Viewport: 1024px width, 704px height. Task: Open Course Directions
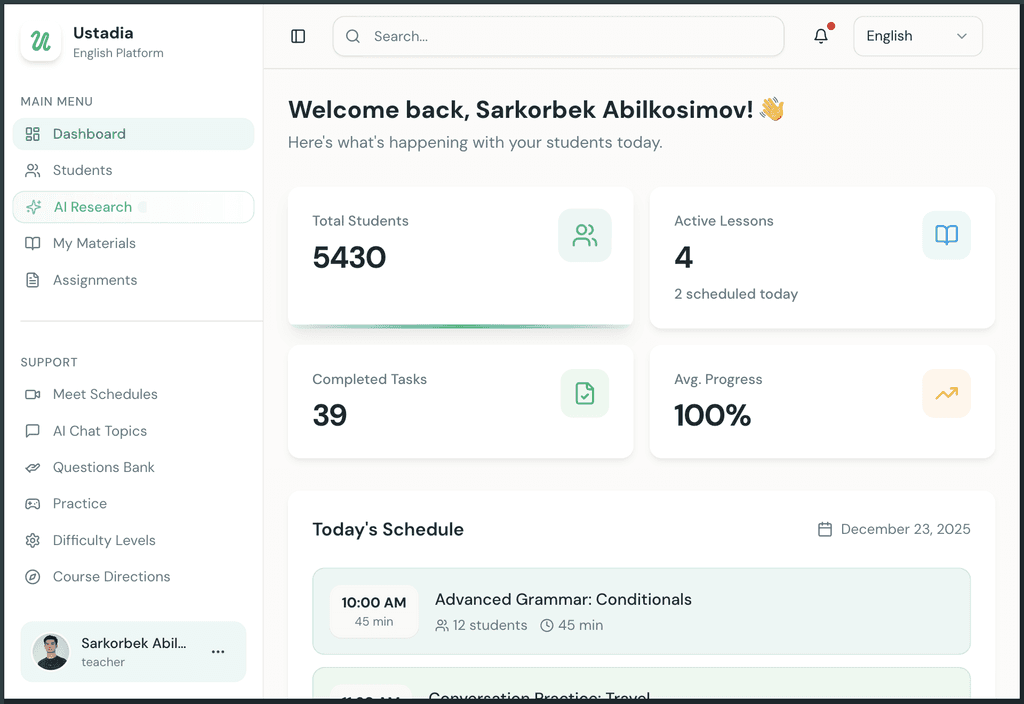[133, 577]
